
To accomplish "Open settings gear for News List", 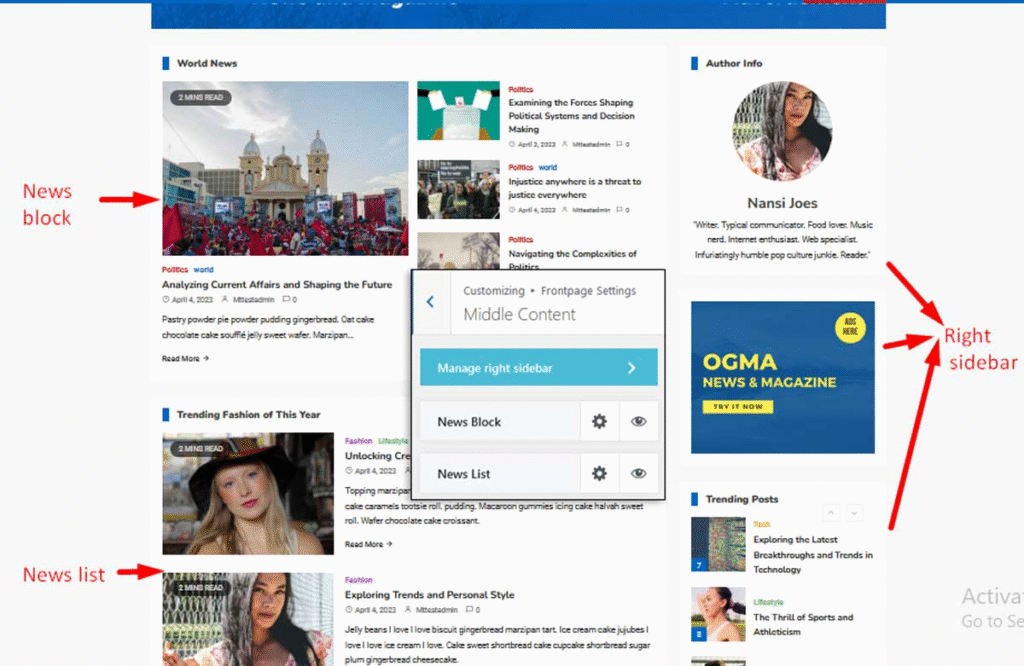I will 599,474.
